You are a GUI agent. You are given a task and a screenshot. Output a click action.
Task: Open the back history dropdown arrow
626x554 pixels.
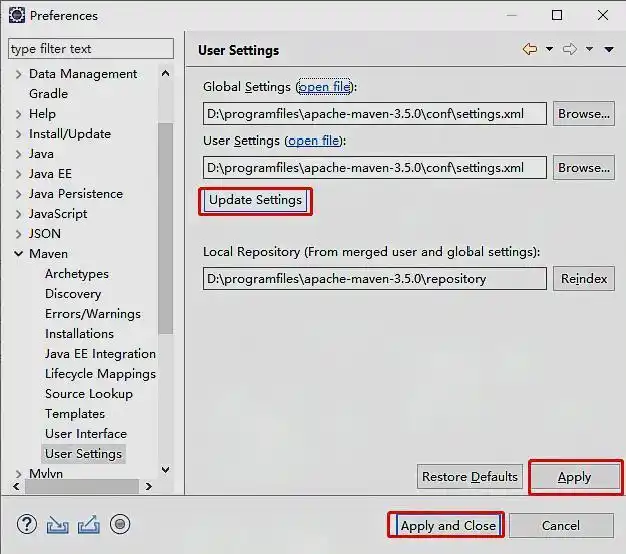pos(549,49)
